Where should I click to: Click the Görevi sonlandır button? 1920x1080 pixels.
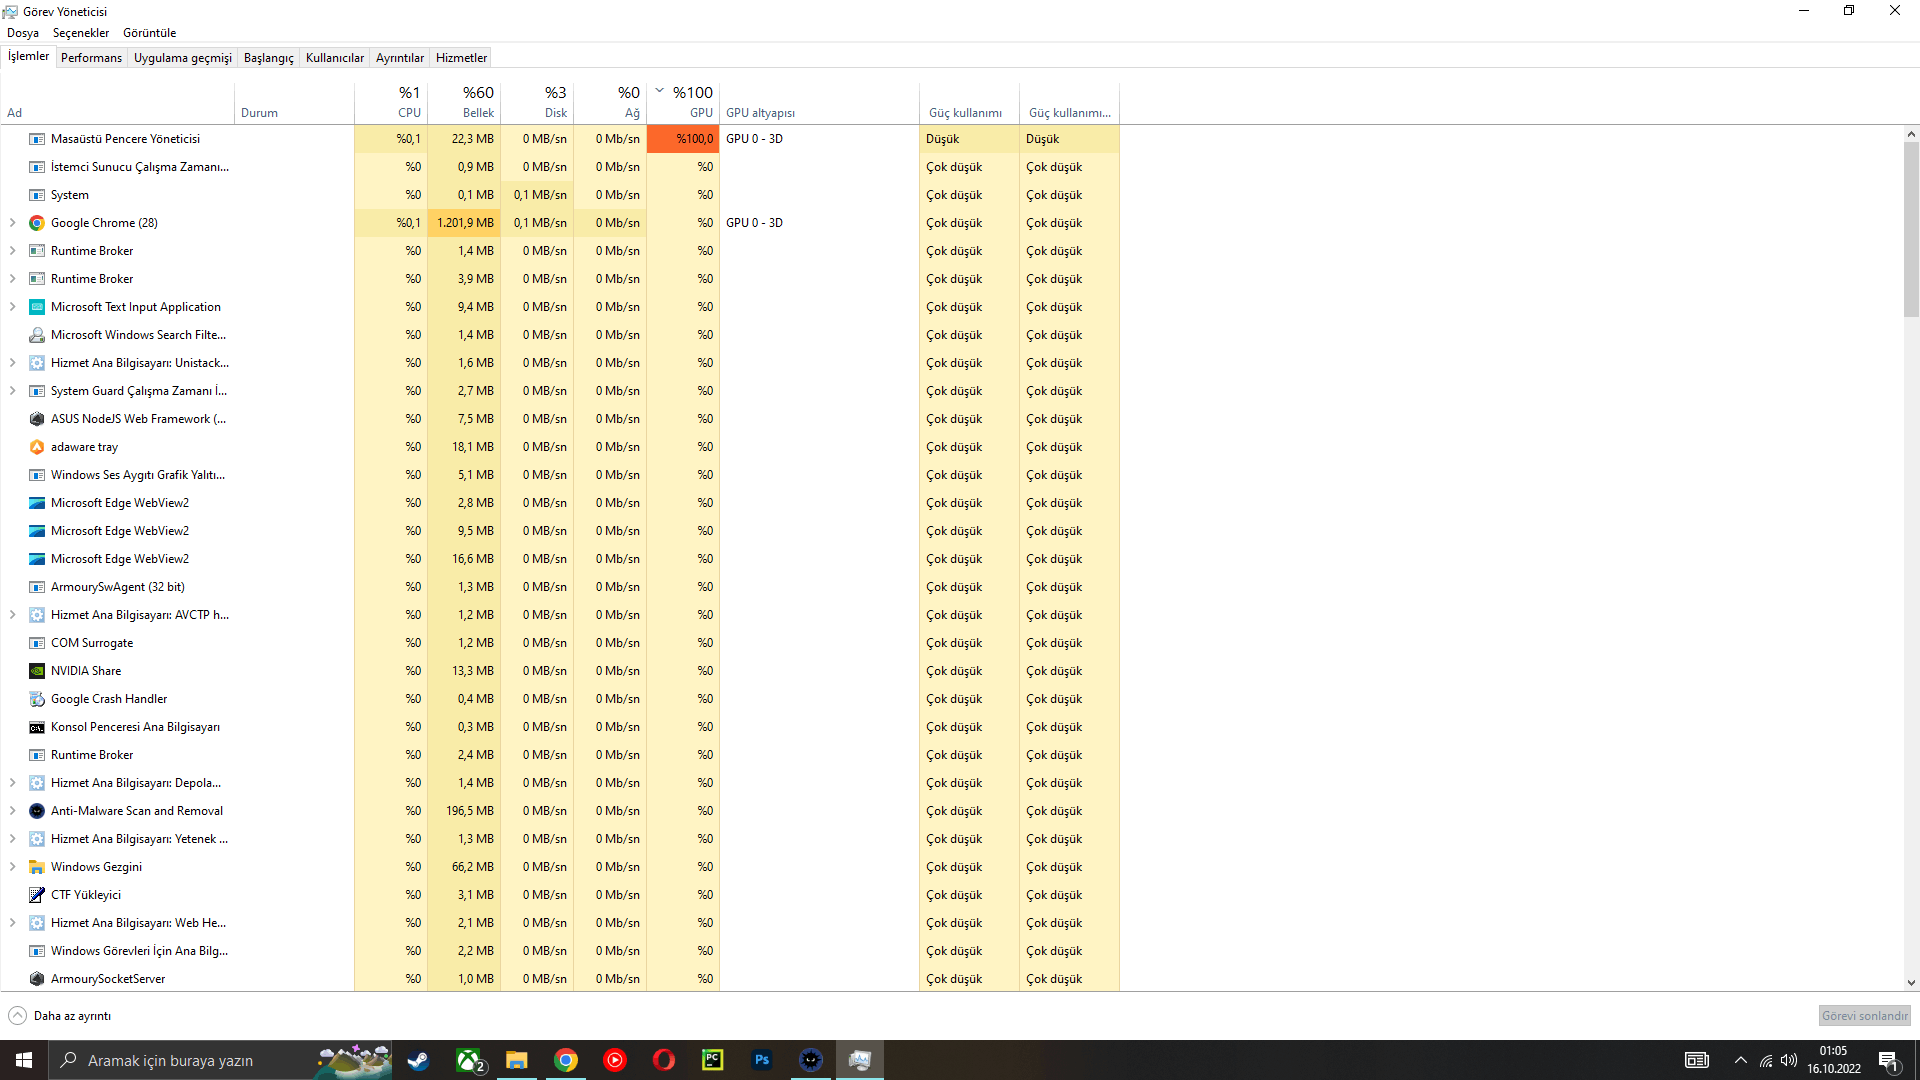[x=1864, y=1016]
